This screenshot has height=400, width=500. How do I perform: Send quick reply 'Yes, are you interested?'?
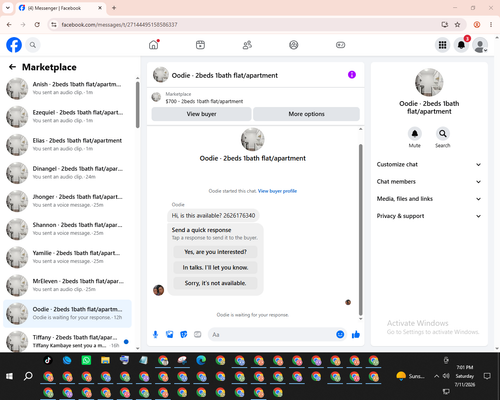(215, 252)
